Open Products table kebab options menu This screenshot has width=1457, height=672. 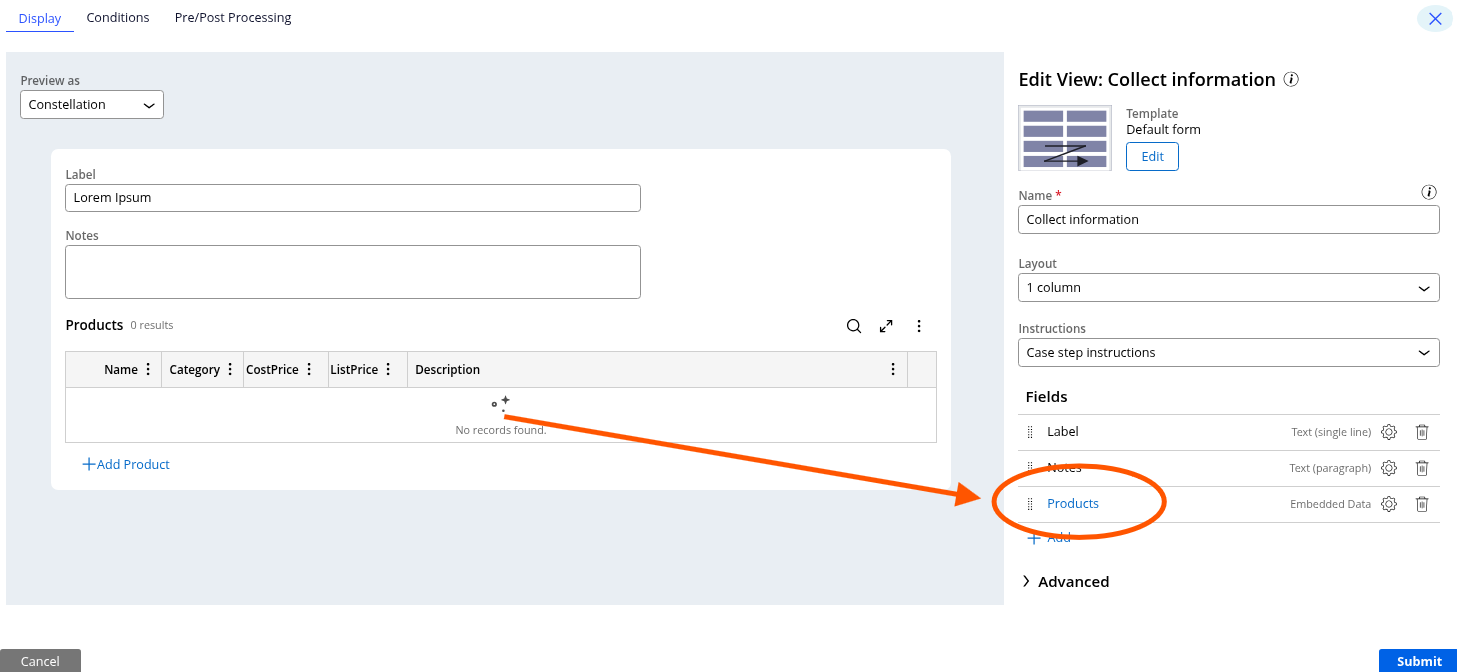coord(919,326)
